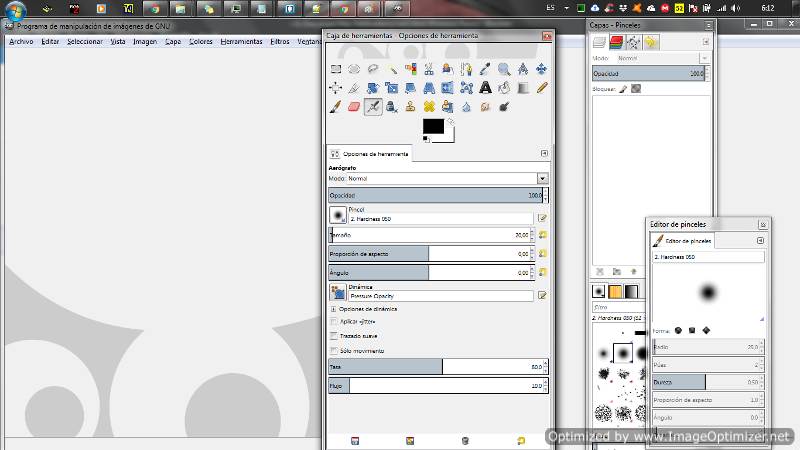
Task: Switch to the Channels tab in Capas dock
Action: 616,42
